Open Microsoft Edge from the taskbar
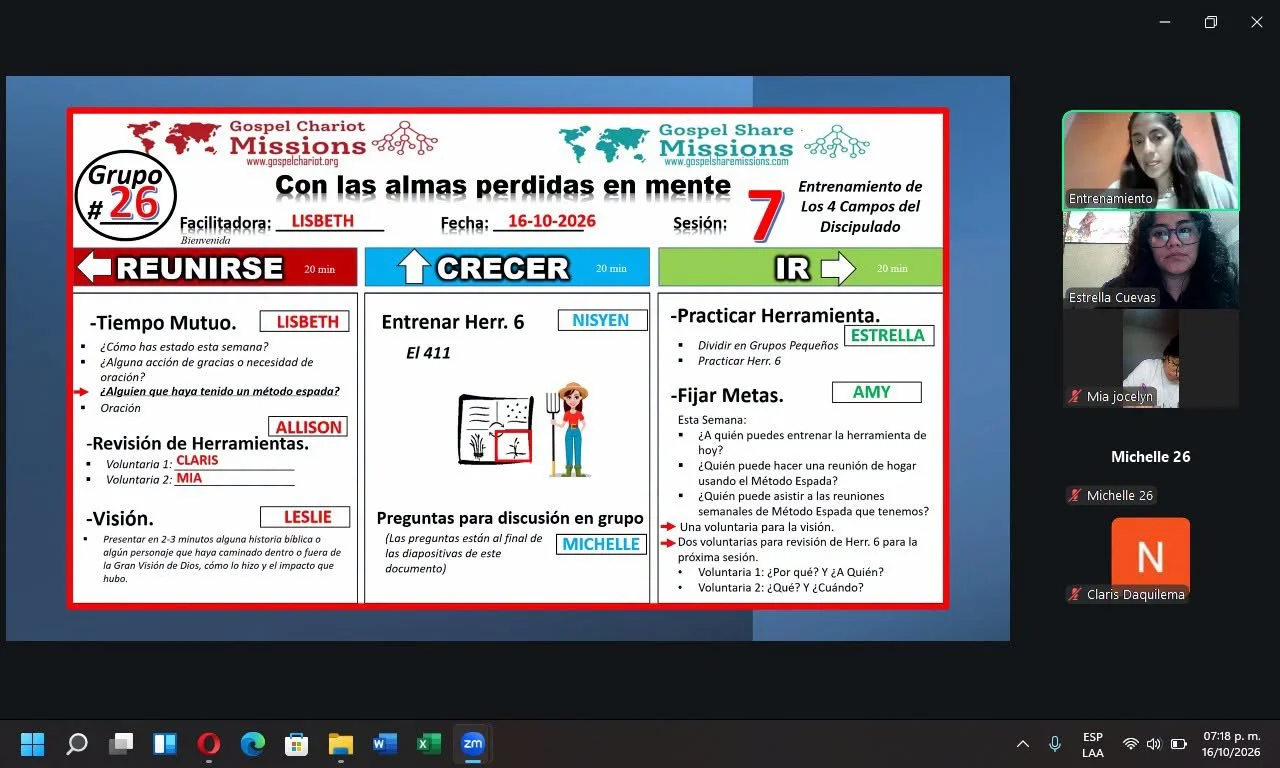Screen dimensions: 1280x768 (253, 744)
